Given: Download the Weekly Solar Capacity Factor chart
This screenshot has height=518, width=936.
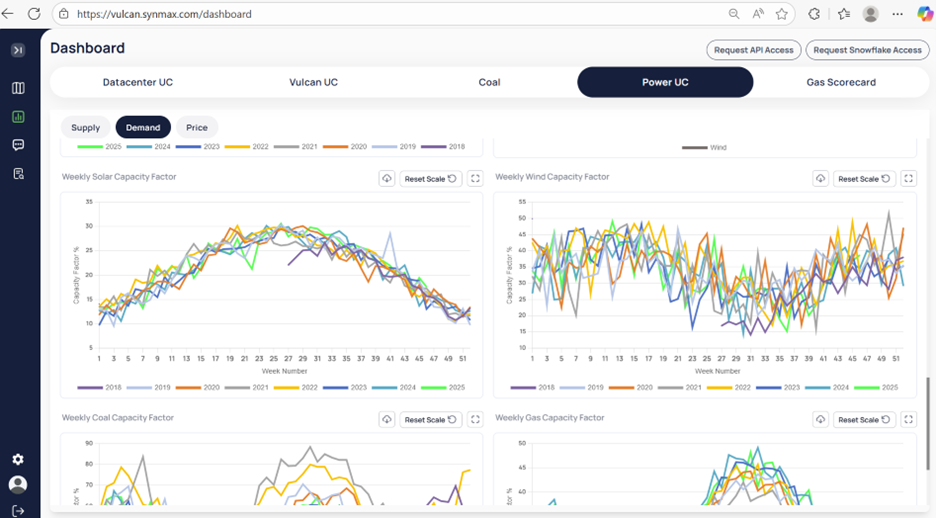Looking at the screenshot, I should (x=387, y=179).
